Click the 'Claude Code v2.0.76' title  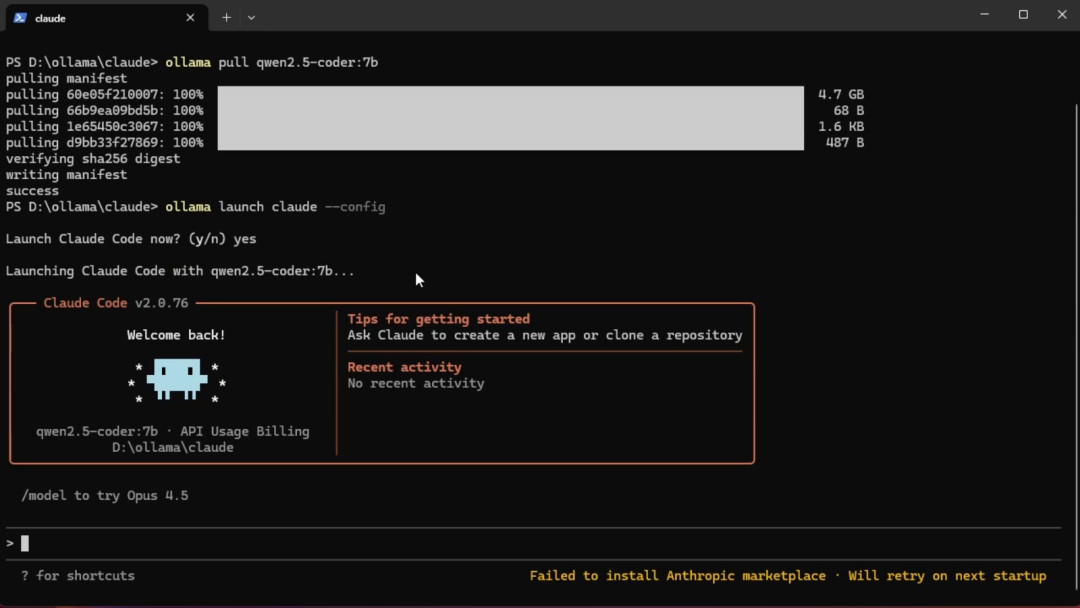(116, 303)
